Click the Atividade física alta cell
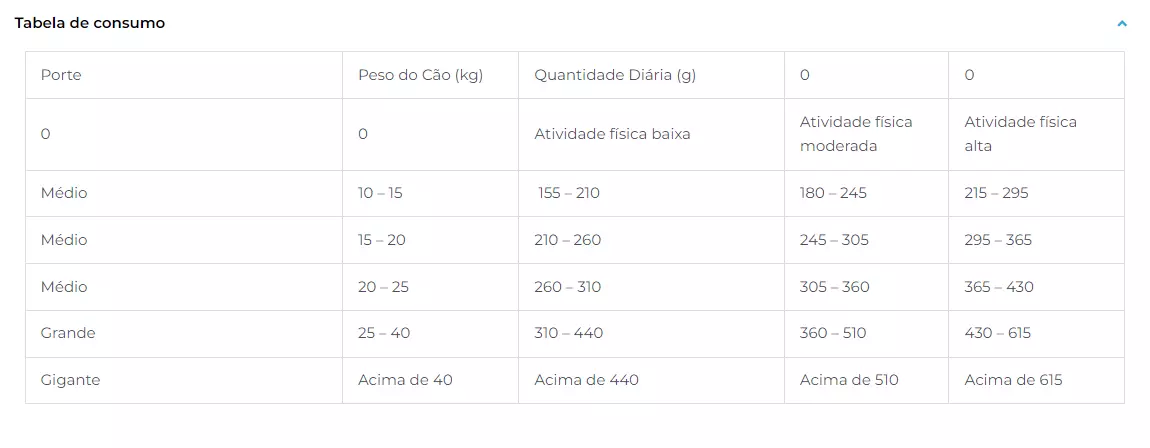 tap(1036, 134)
